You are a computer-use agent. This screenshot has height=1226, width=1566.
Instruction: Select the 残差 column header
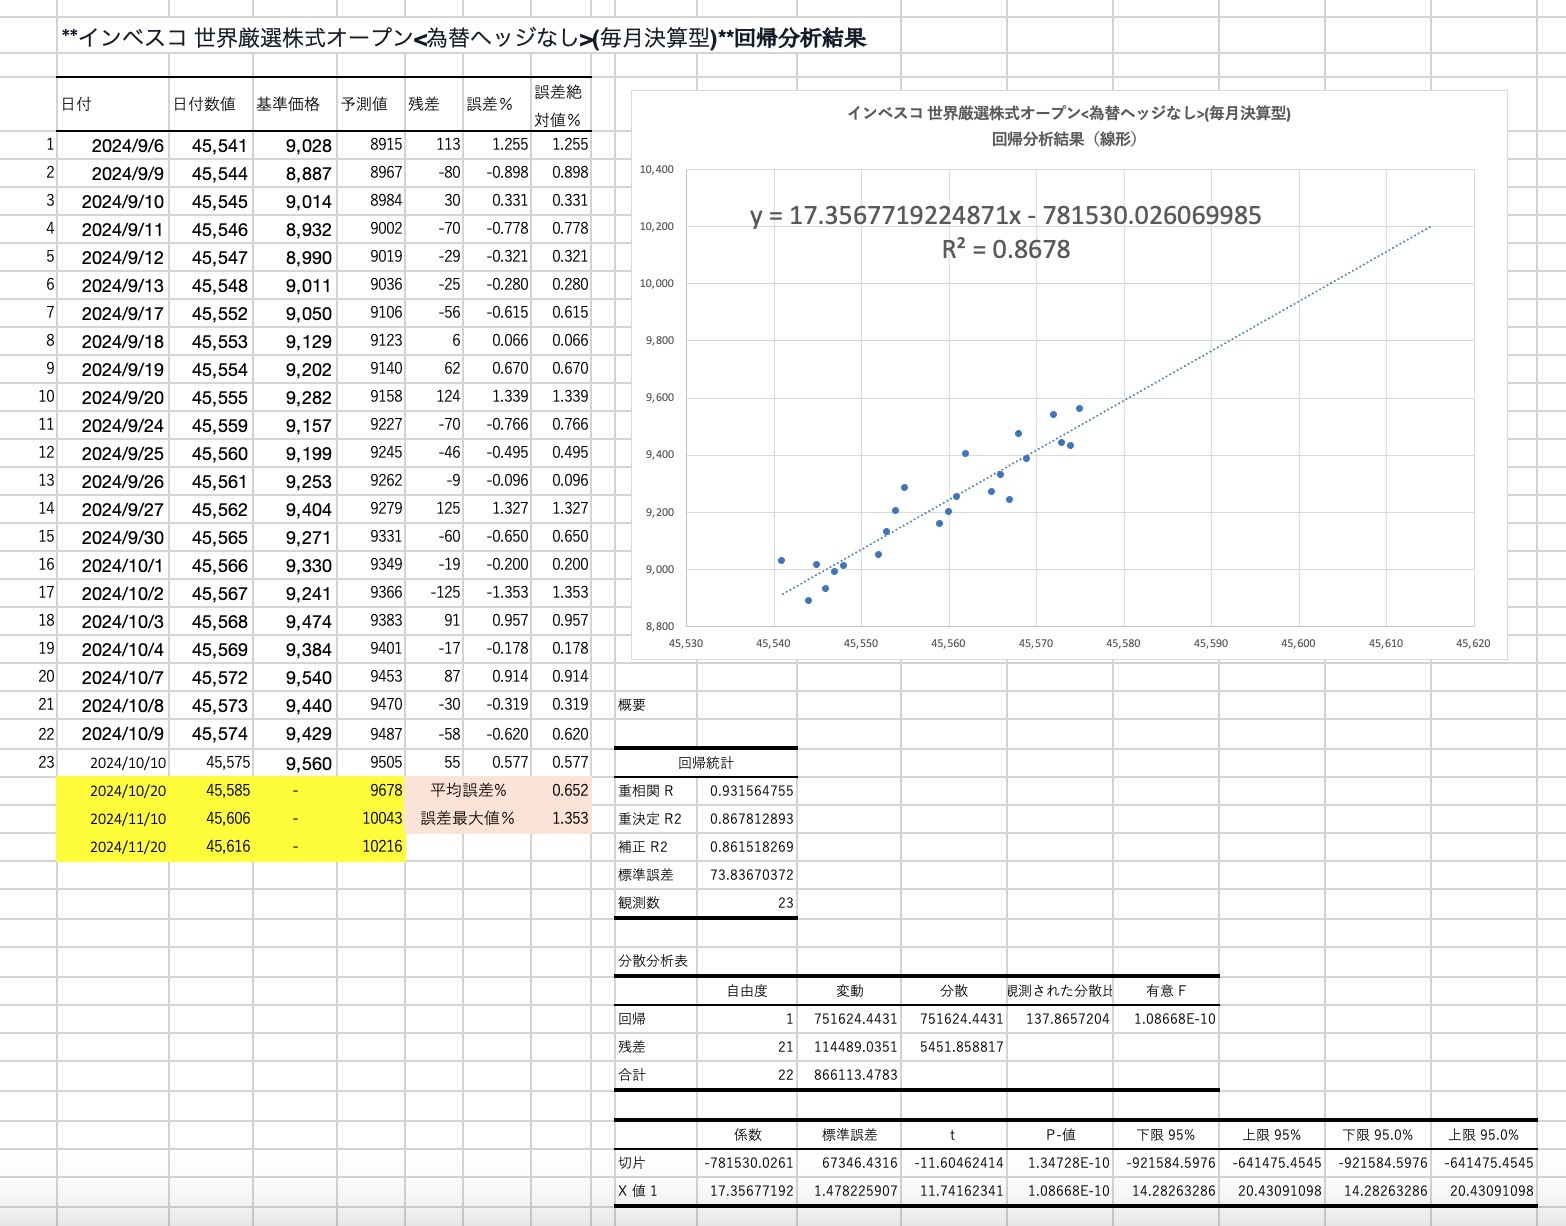(x=424, y=104)
